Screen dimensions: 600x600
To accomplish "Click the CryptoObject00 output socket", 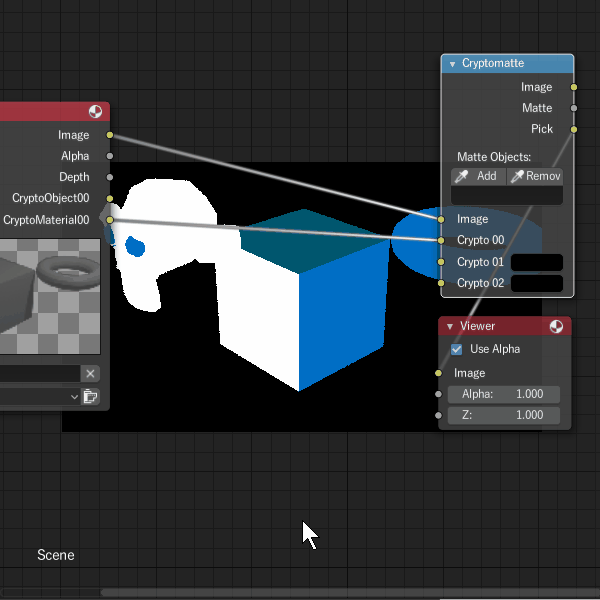I will click(110, 199).
